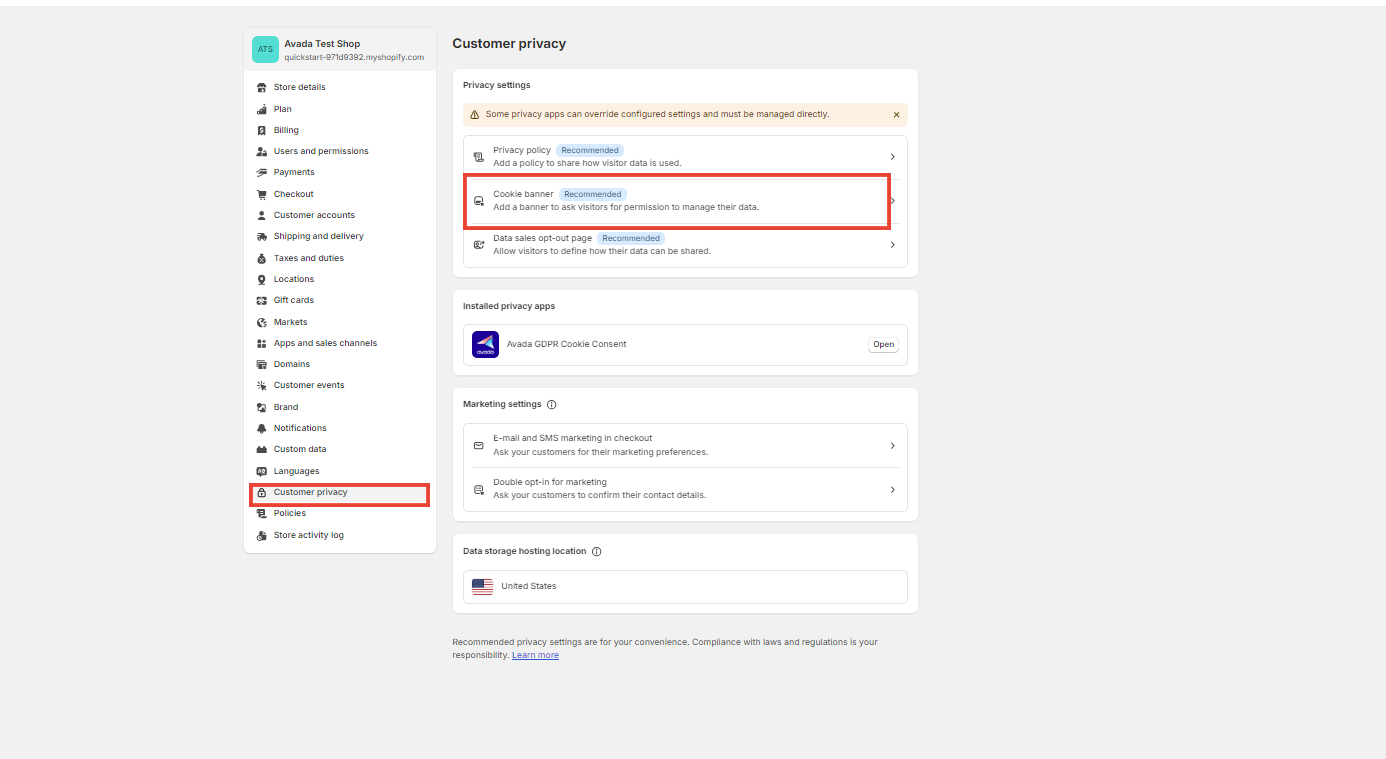The height and width of the screenshot is (759, 1386).
Task: Click the Store activity log icon
Action: 262,535
